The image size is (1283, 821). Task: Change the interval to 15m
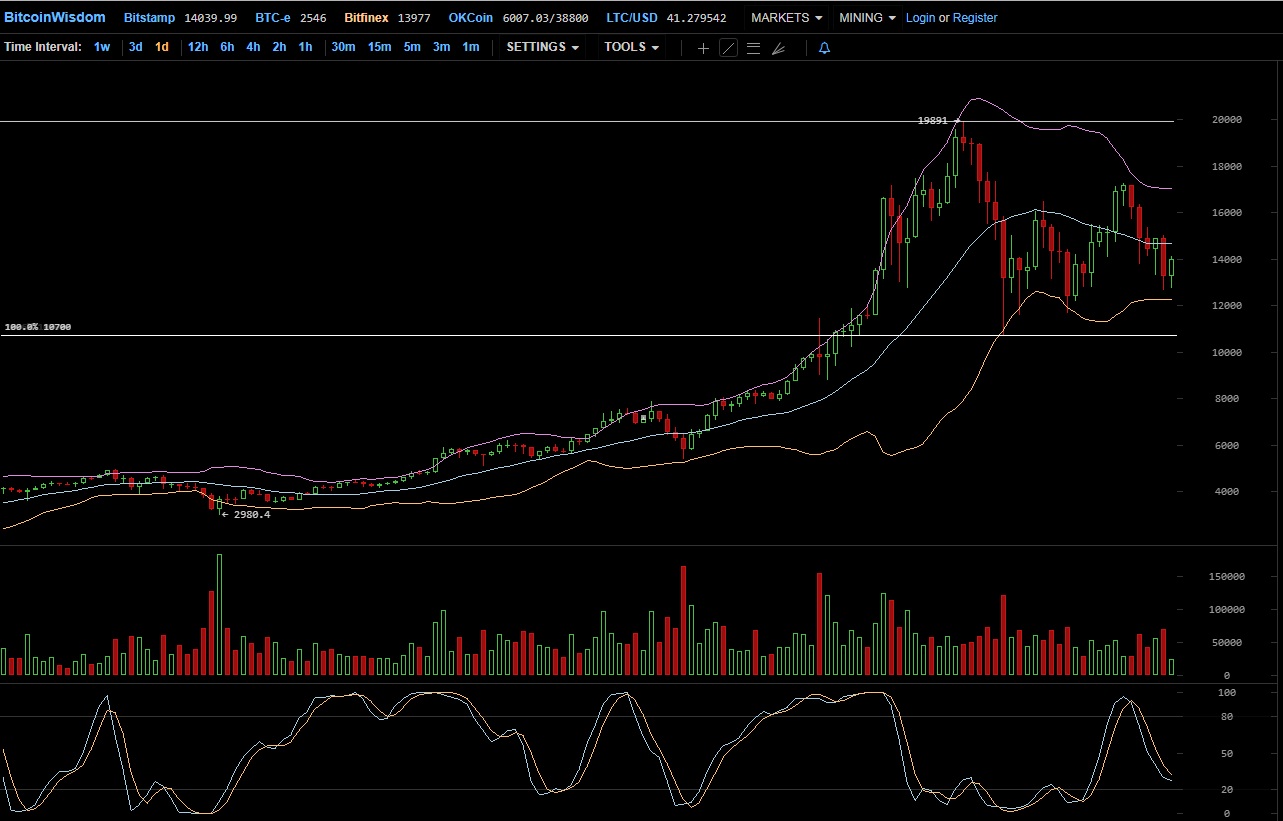tap(379, 47)
